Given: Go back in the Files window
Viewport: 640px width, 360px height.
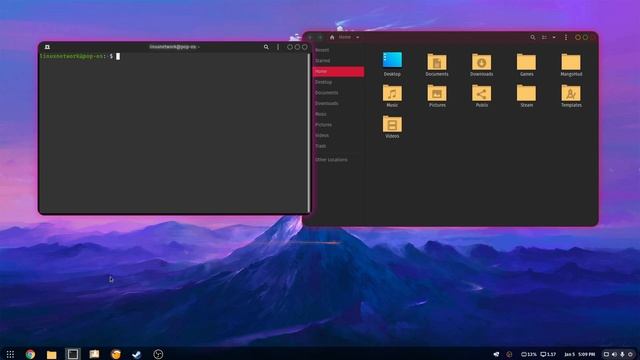Looking at the screenshot, I should [311, 37].
